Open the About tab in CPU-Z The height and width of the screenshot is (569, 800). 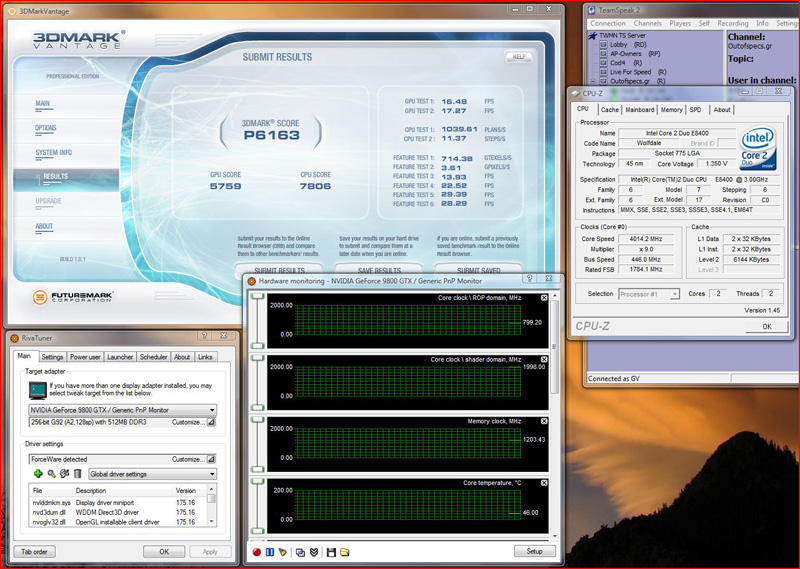tap(722, 110)
